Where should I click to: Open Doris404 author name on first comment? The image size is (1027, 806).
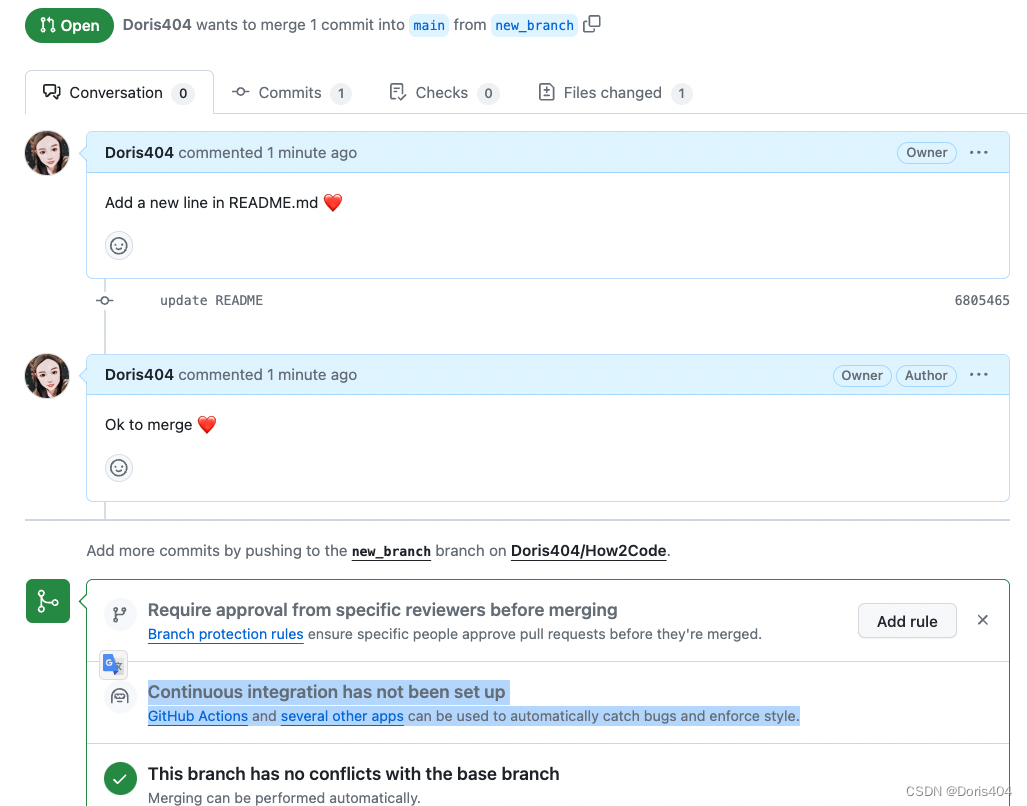139,153
